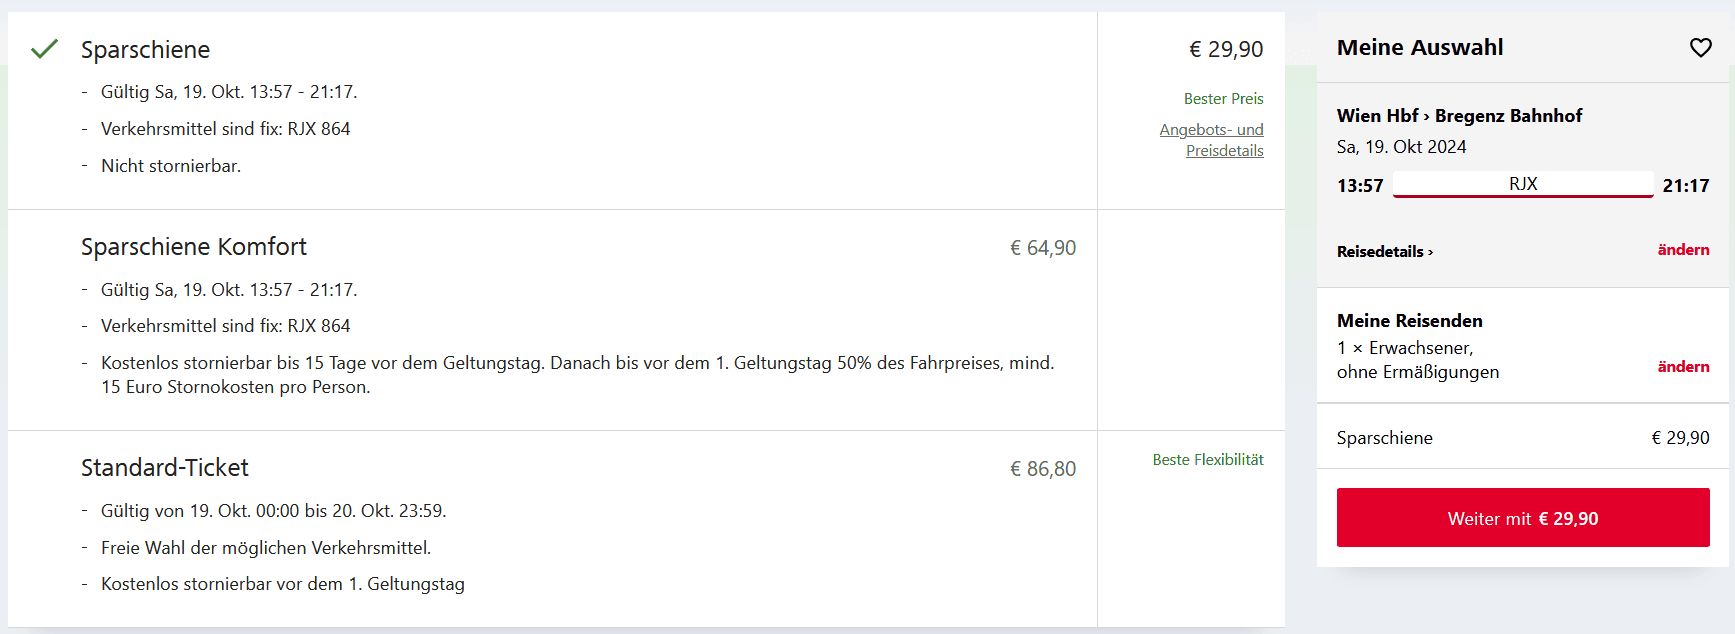Click the heart favorite icon
The width and height of the screenshot is (1735, 634).
[1700, 48]
